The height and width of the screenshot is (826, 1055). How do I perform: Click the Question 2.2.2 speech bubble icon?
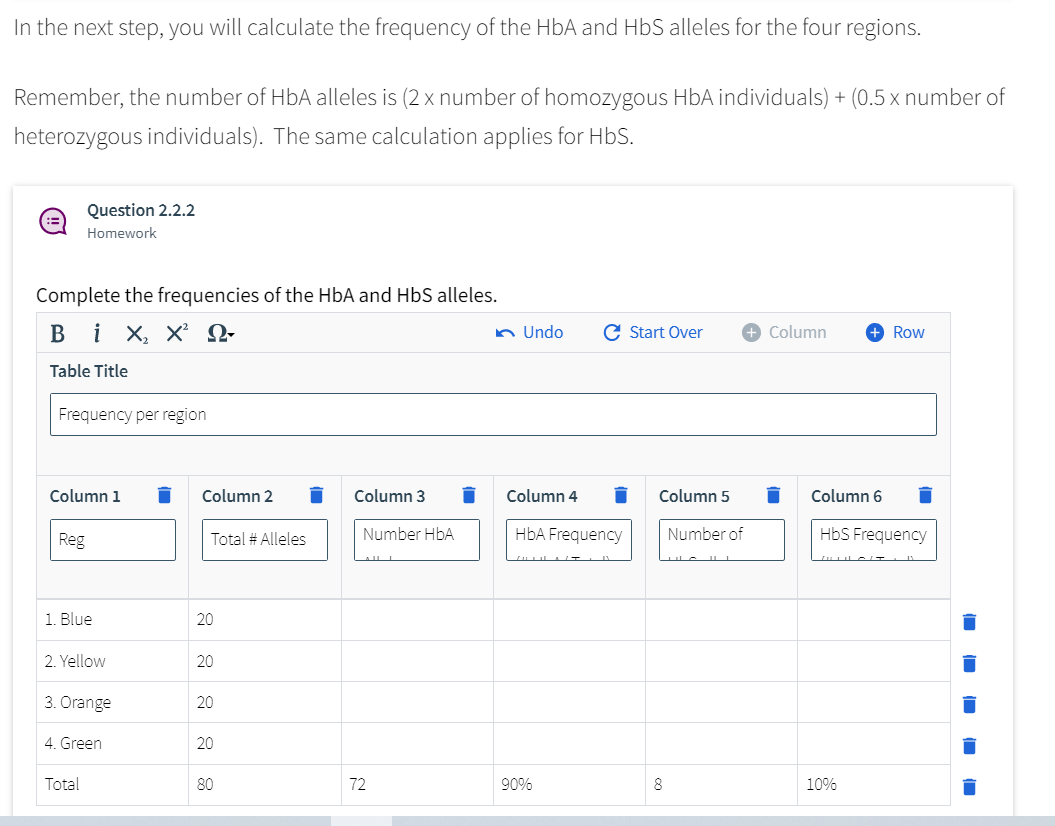click(x=52, y=220)
